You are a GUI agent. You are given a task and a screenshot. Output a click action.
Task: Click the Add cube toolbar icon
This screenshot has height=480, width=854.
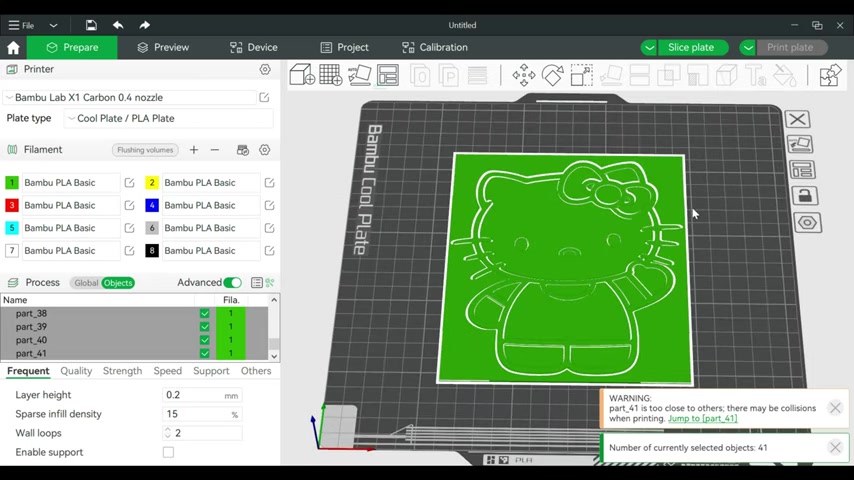tap(302, 75)
